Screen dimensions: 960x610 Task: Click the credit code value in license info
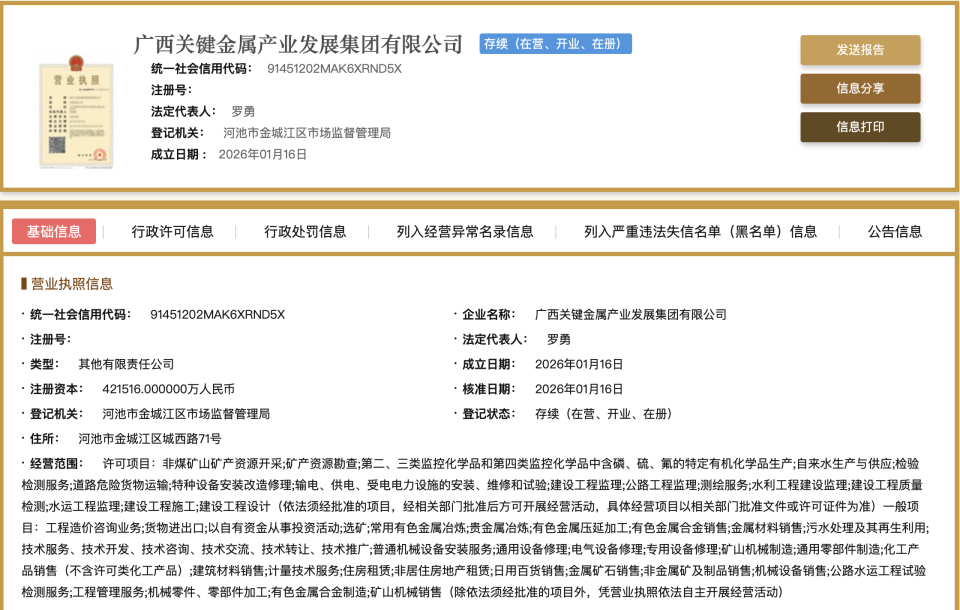[x=217, y=315]
